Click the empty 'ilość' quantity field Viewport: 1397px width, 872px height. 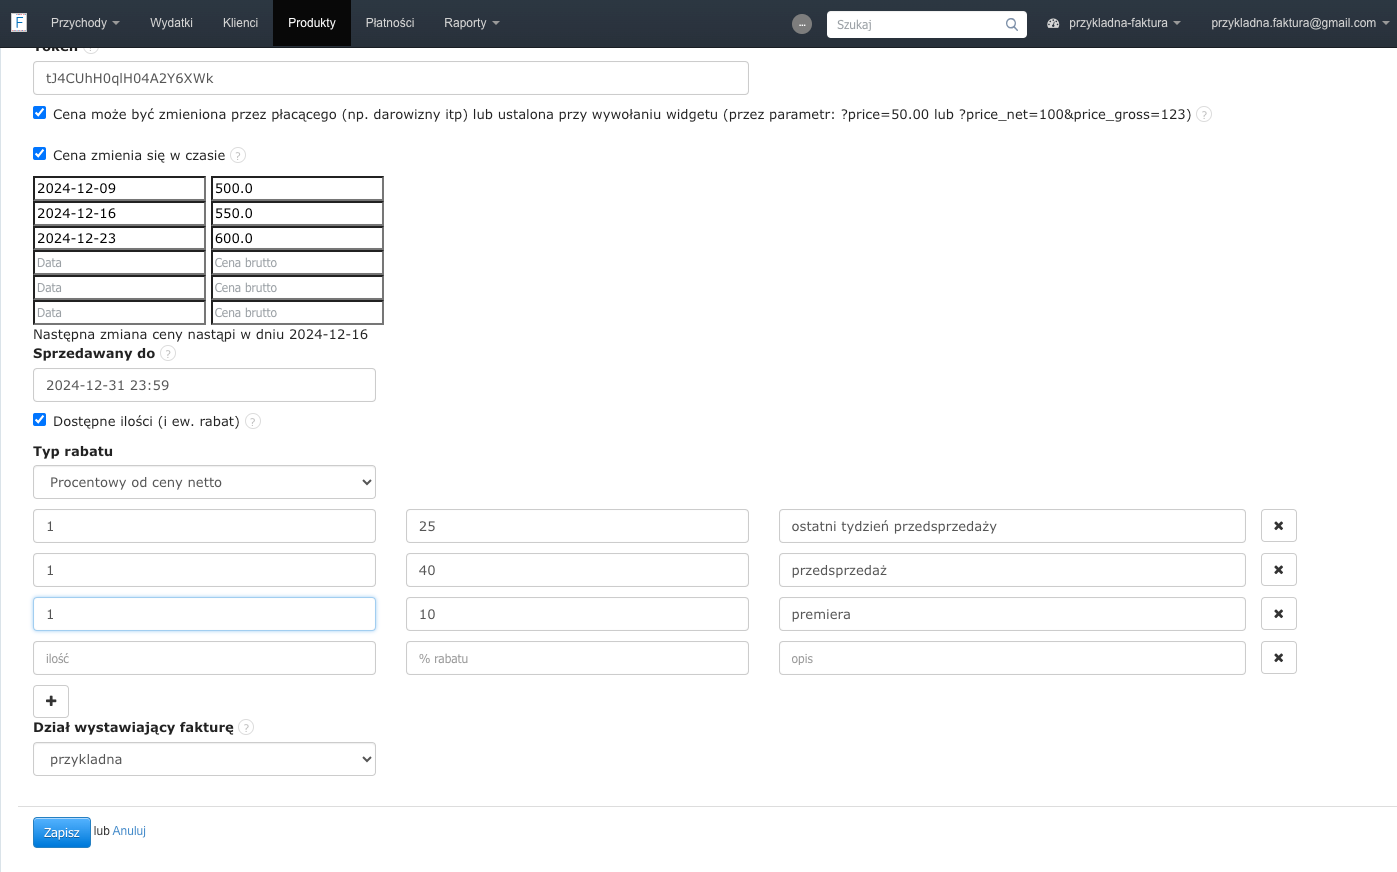click(204, 658)
